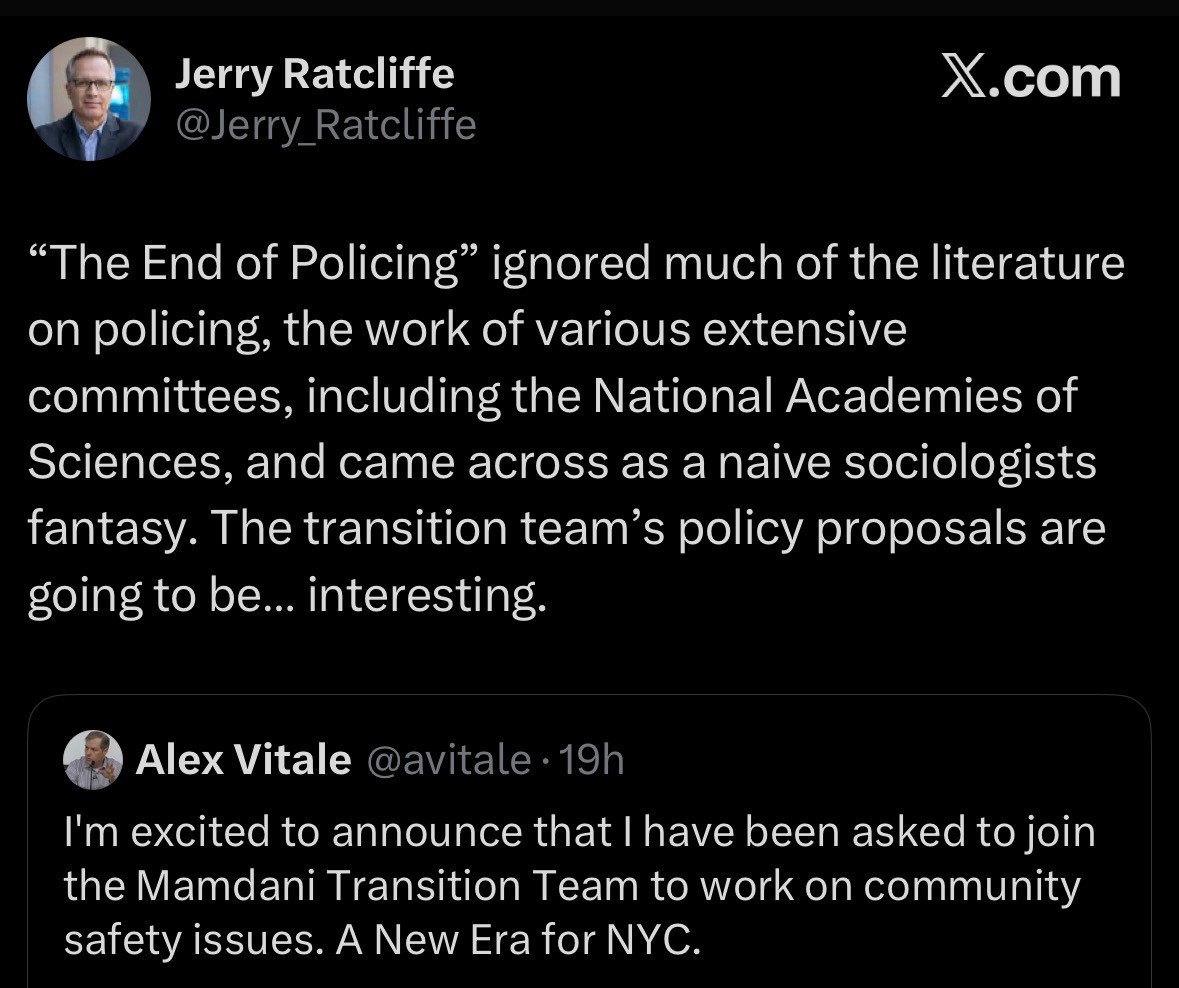
Task: Click the 19h timestamp on quoted post
Action: pos(593,761)
